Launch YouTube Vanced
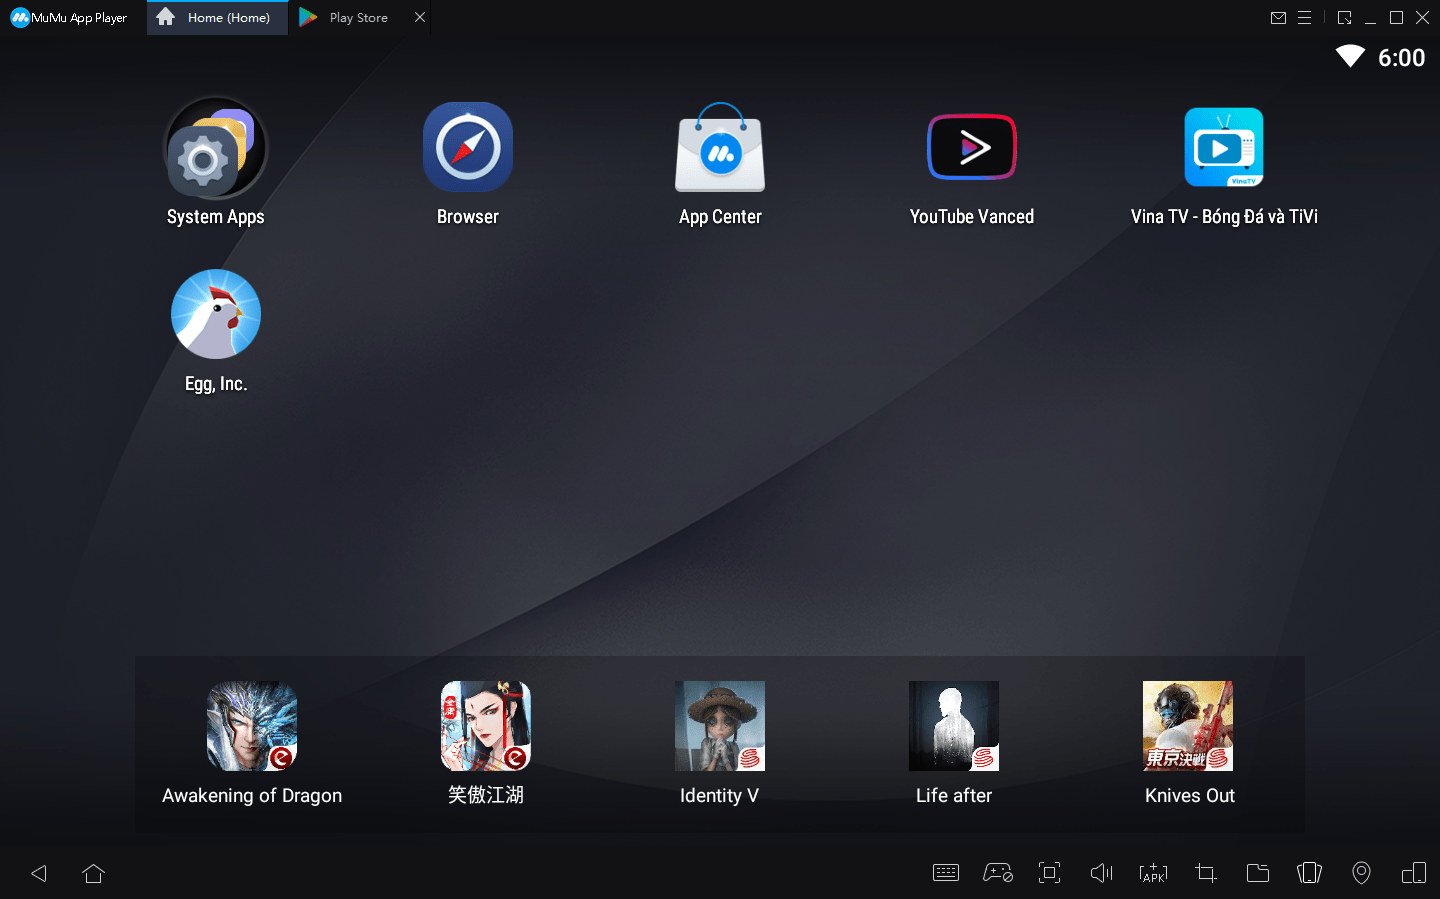The height and width of the screenshot is (899, 1440). (x=971, y=147)
